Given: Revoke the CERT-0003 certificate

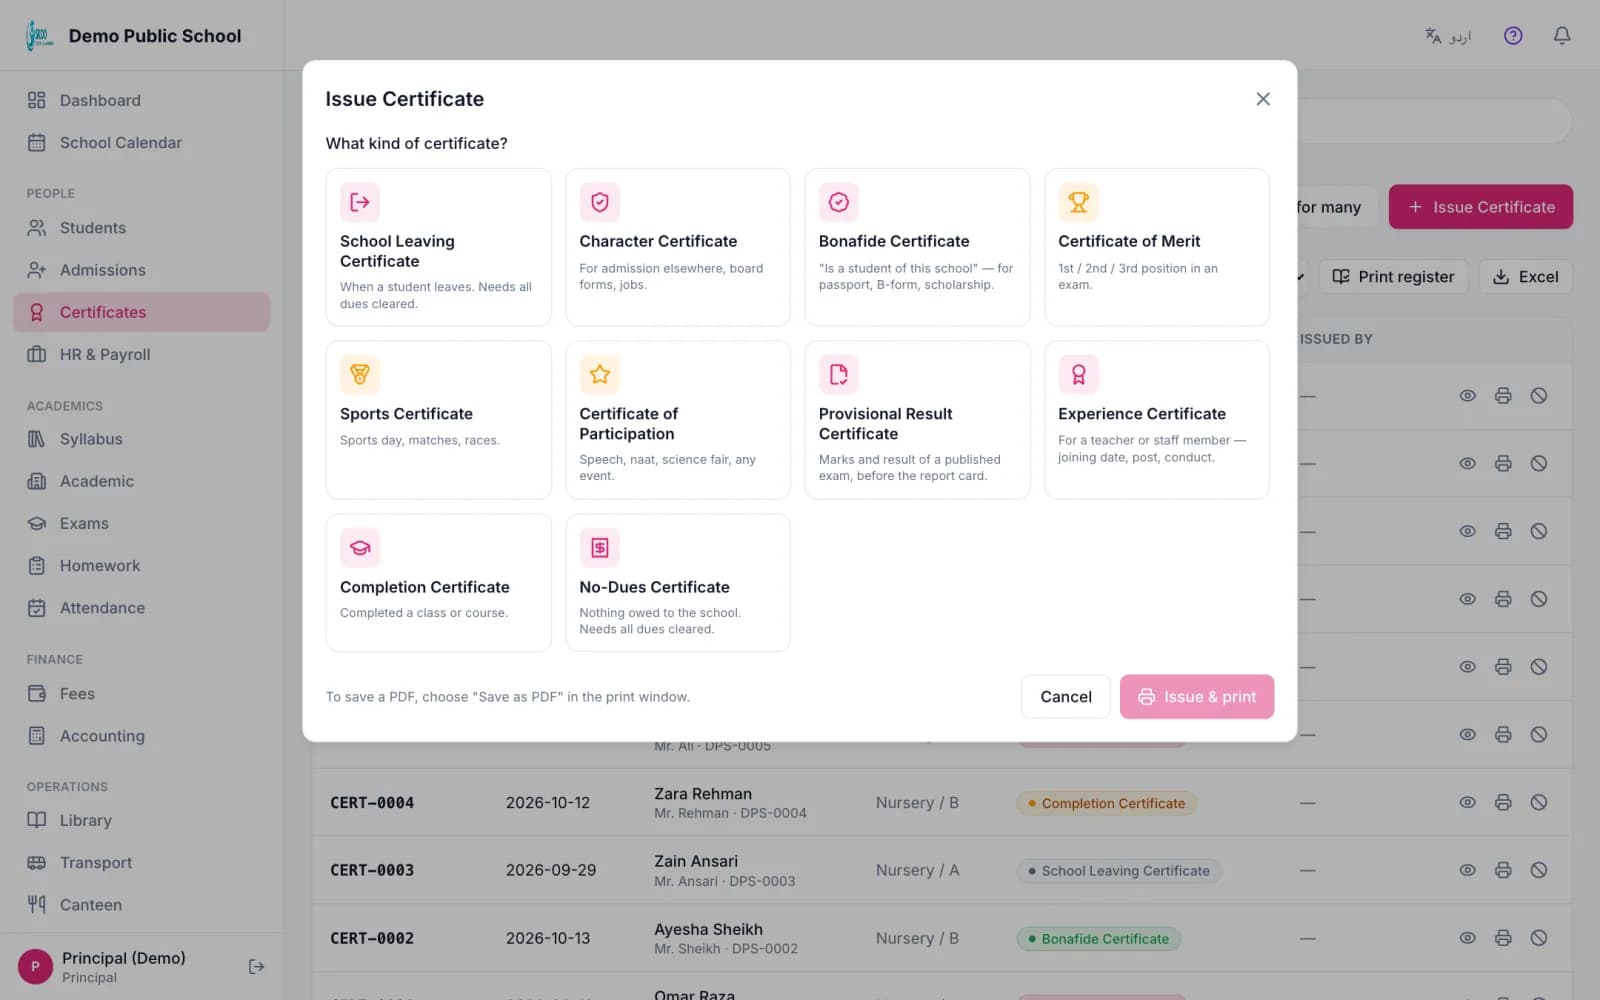Looking at the screenshot, I should point(1539,870).
